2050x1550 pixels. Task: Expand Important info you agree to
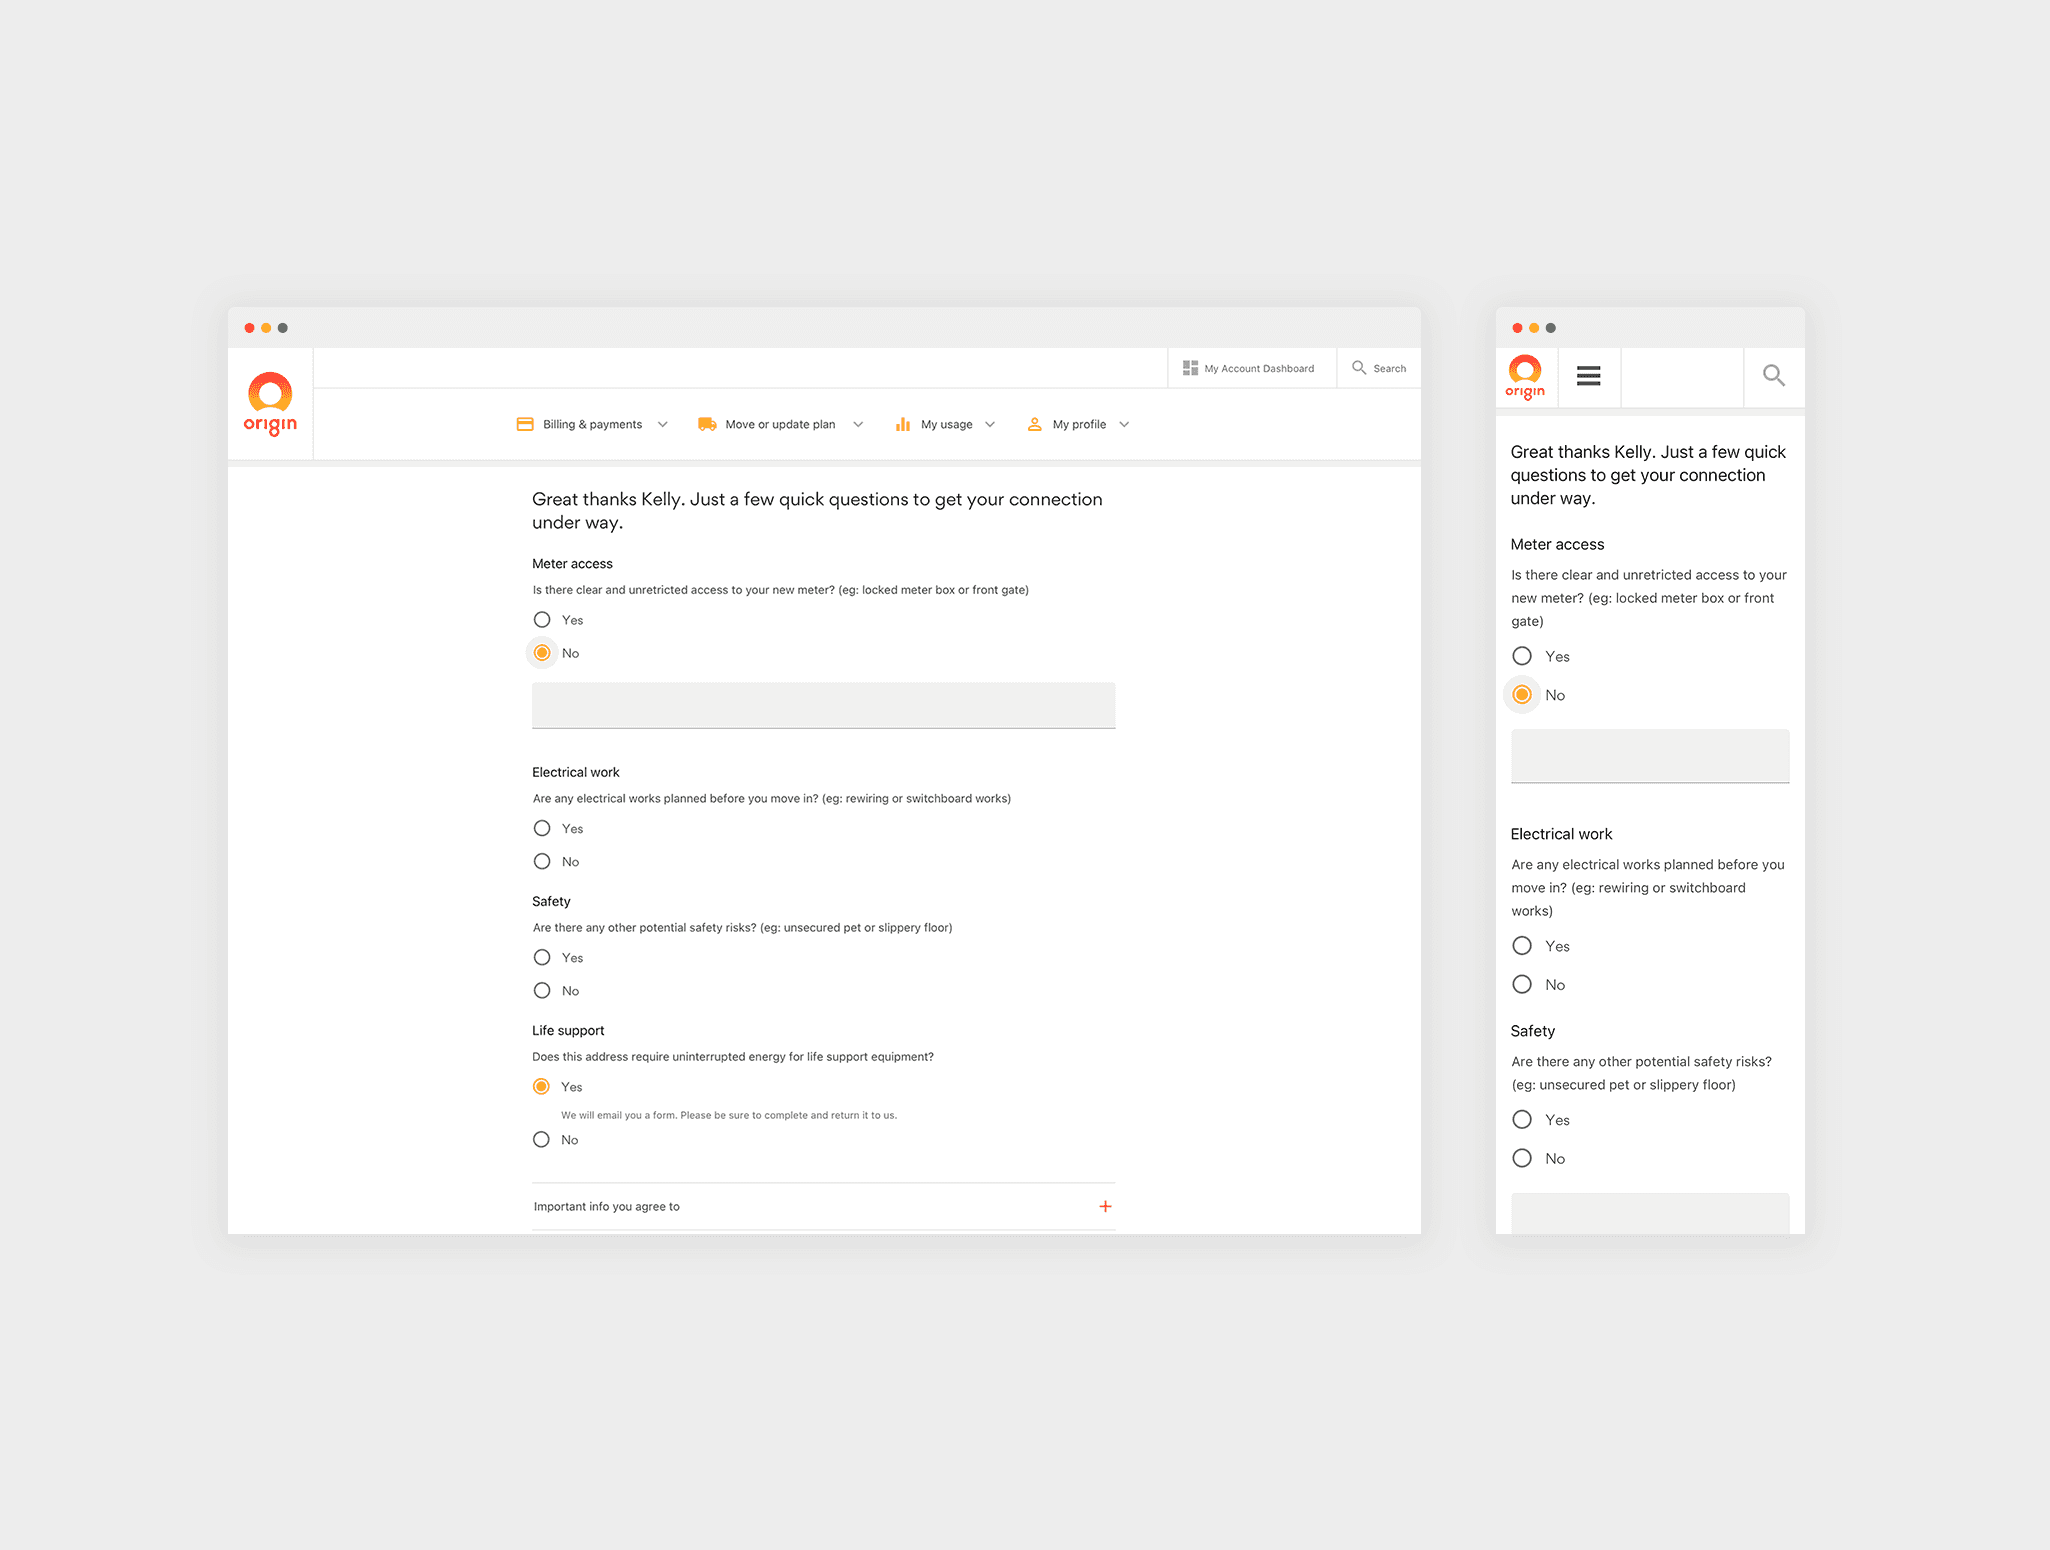[1105, 1207]
